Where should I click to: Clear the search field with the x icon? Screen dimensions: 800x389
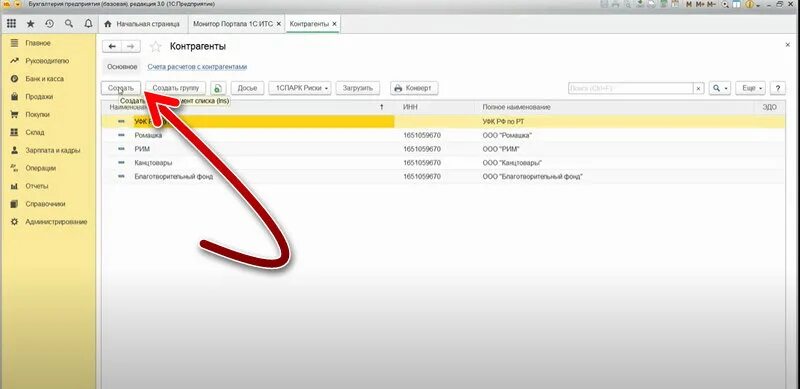click(698, 88)
